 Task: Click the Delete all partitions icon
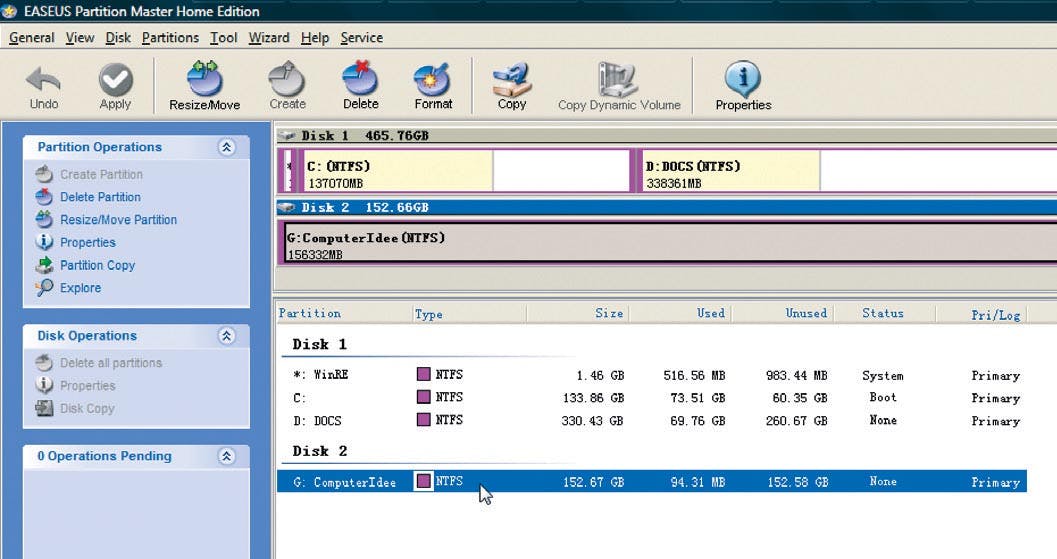click(x=44, y=363)
